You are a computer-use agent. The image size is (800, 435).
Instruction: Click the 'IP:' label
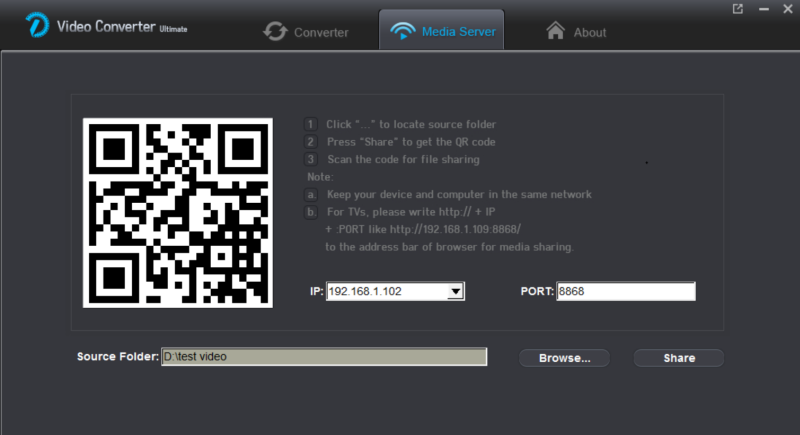(x=316, y=291)
